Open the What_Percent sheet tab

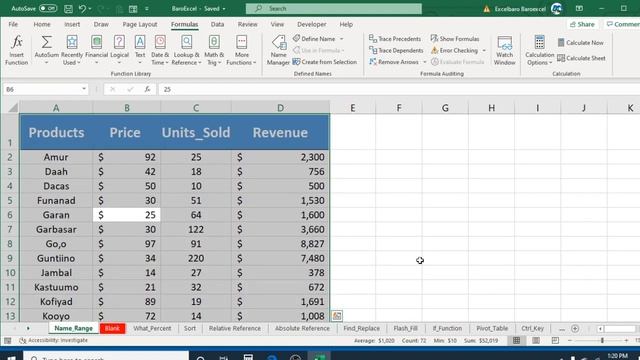point(152,329)
